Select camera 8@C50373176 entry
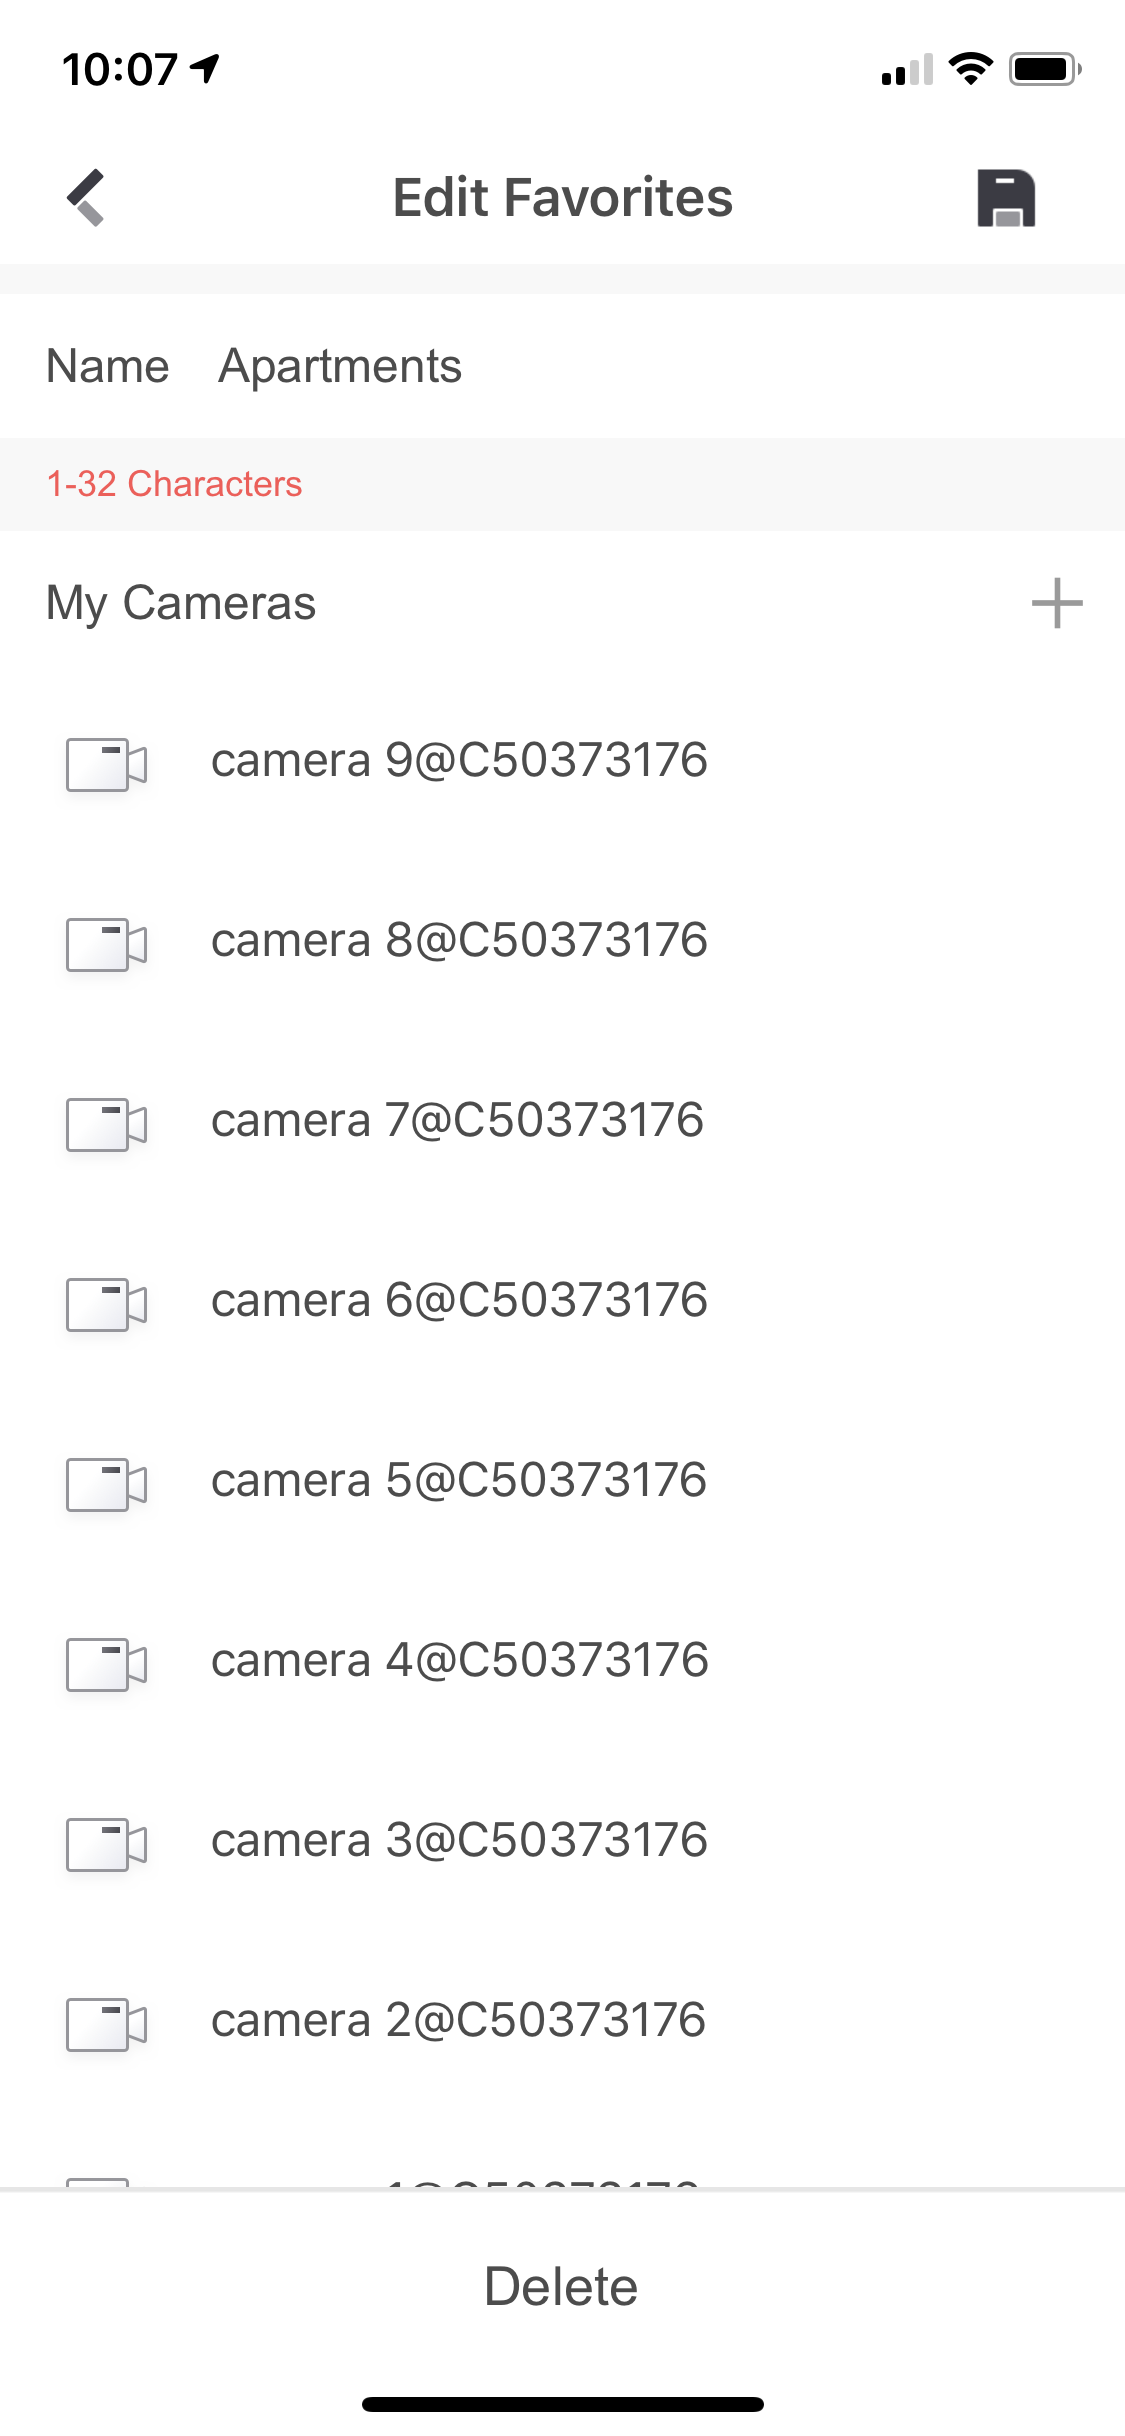This screenshot has height=2436, width=1125. (459, 941)
